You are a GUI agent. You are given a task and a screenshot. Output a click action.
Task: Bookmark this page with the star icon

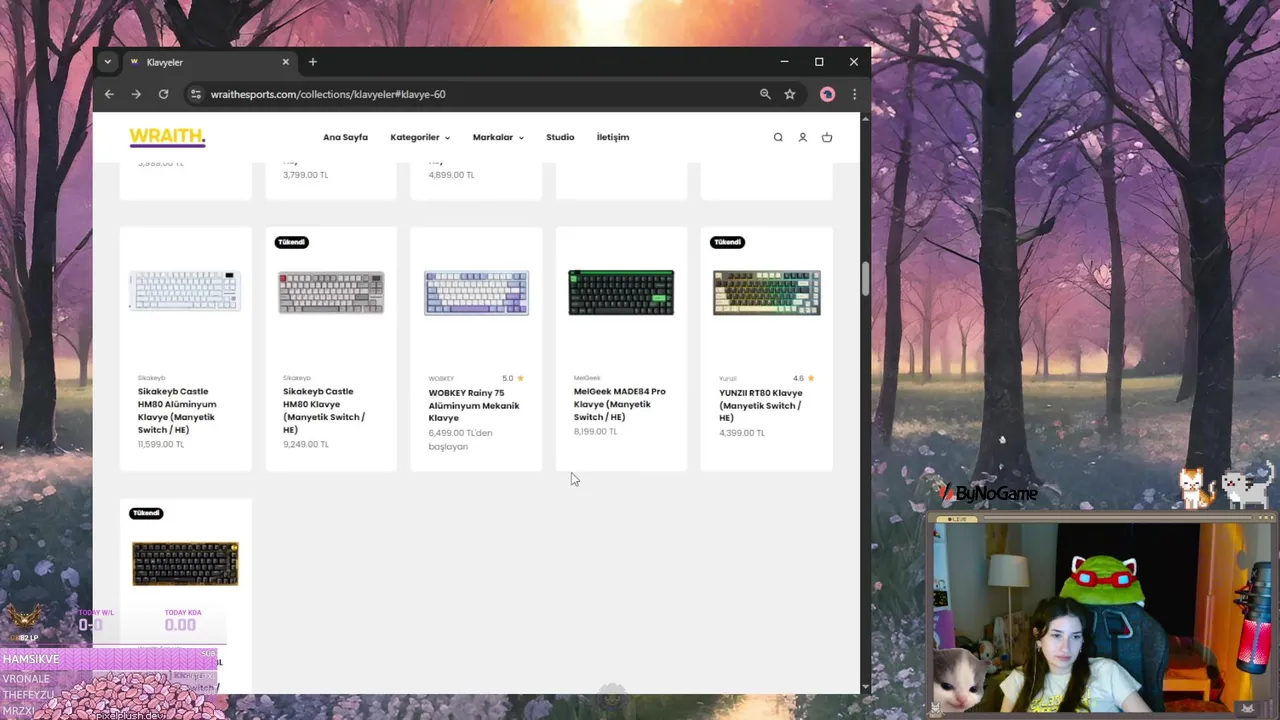790,94
